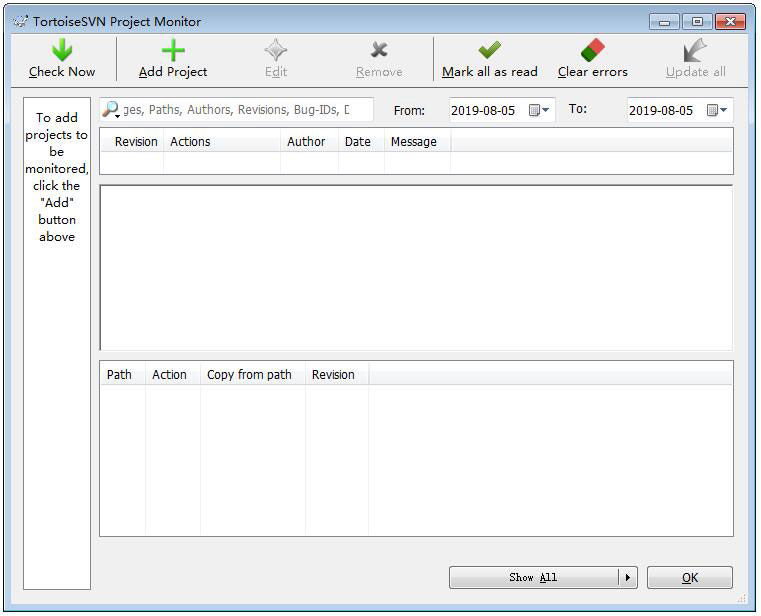761x616 pixels.
Task: Click the Show All button
Action: coord(534,578)
